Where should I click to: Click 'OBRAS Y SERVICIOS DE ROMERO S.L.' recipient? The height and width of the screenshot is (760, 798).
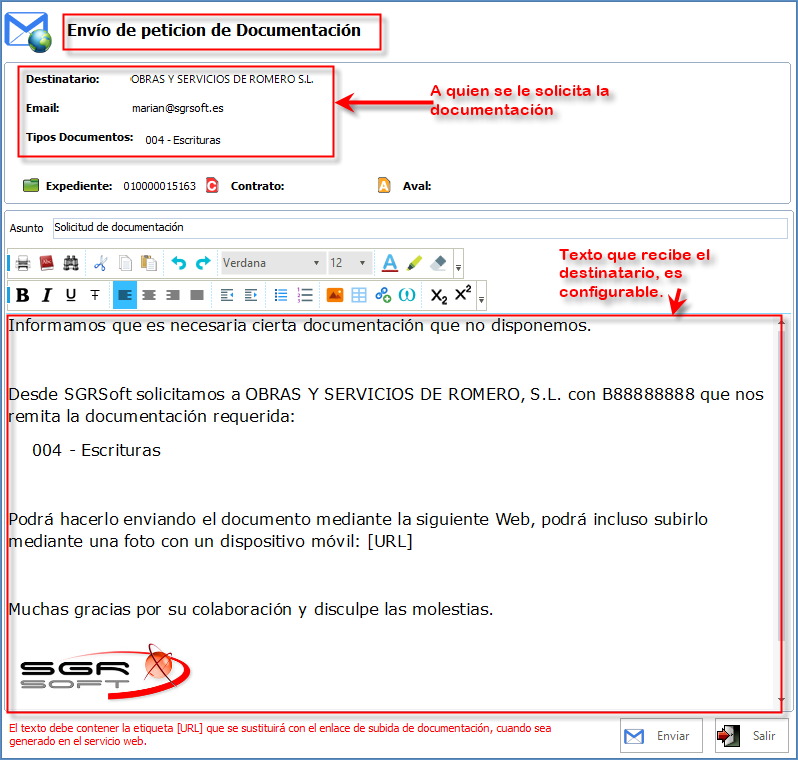(x=222, y=79)
